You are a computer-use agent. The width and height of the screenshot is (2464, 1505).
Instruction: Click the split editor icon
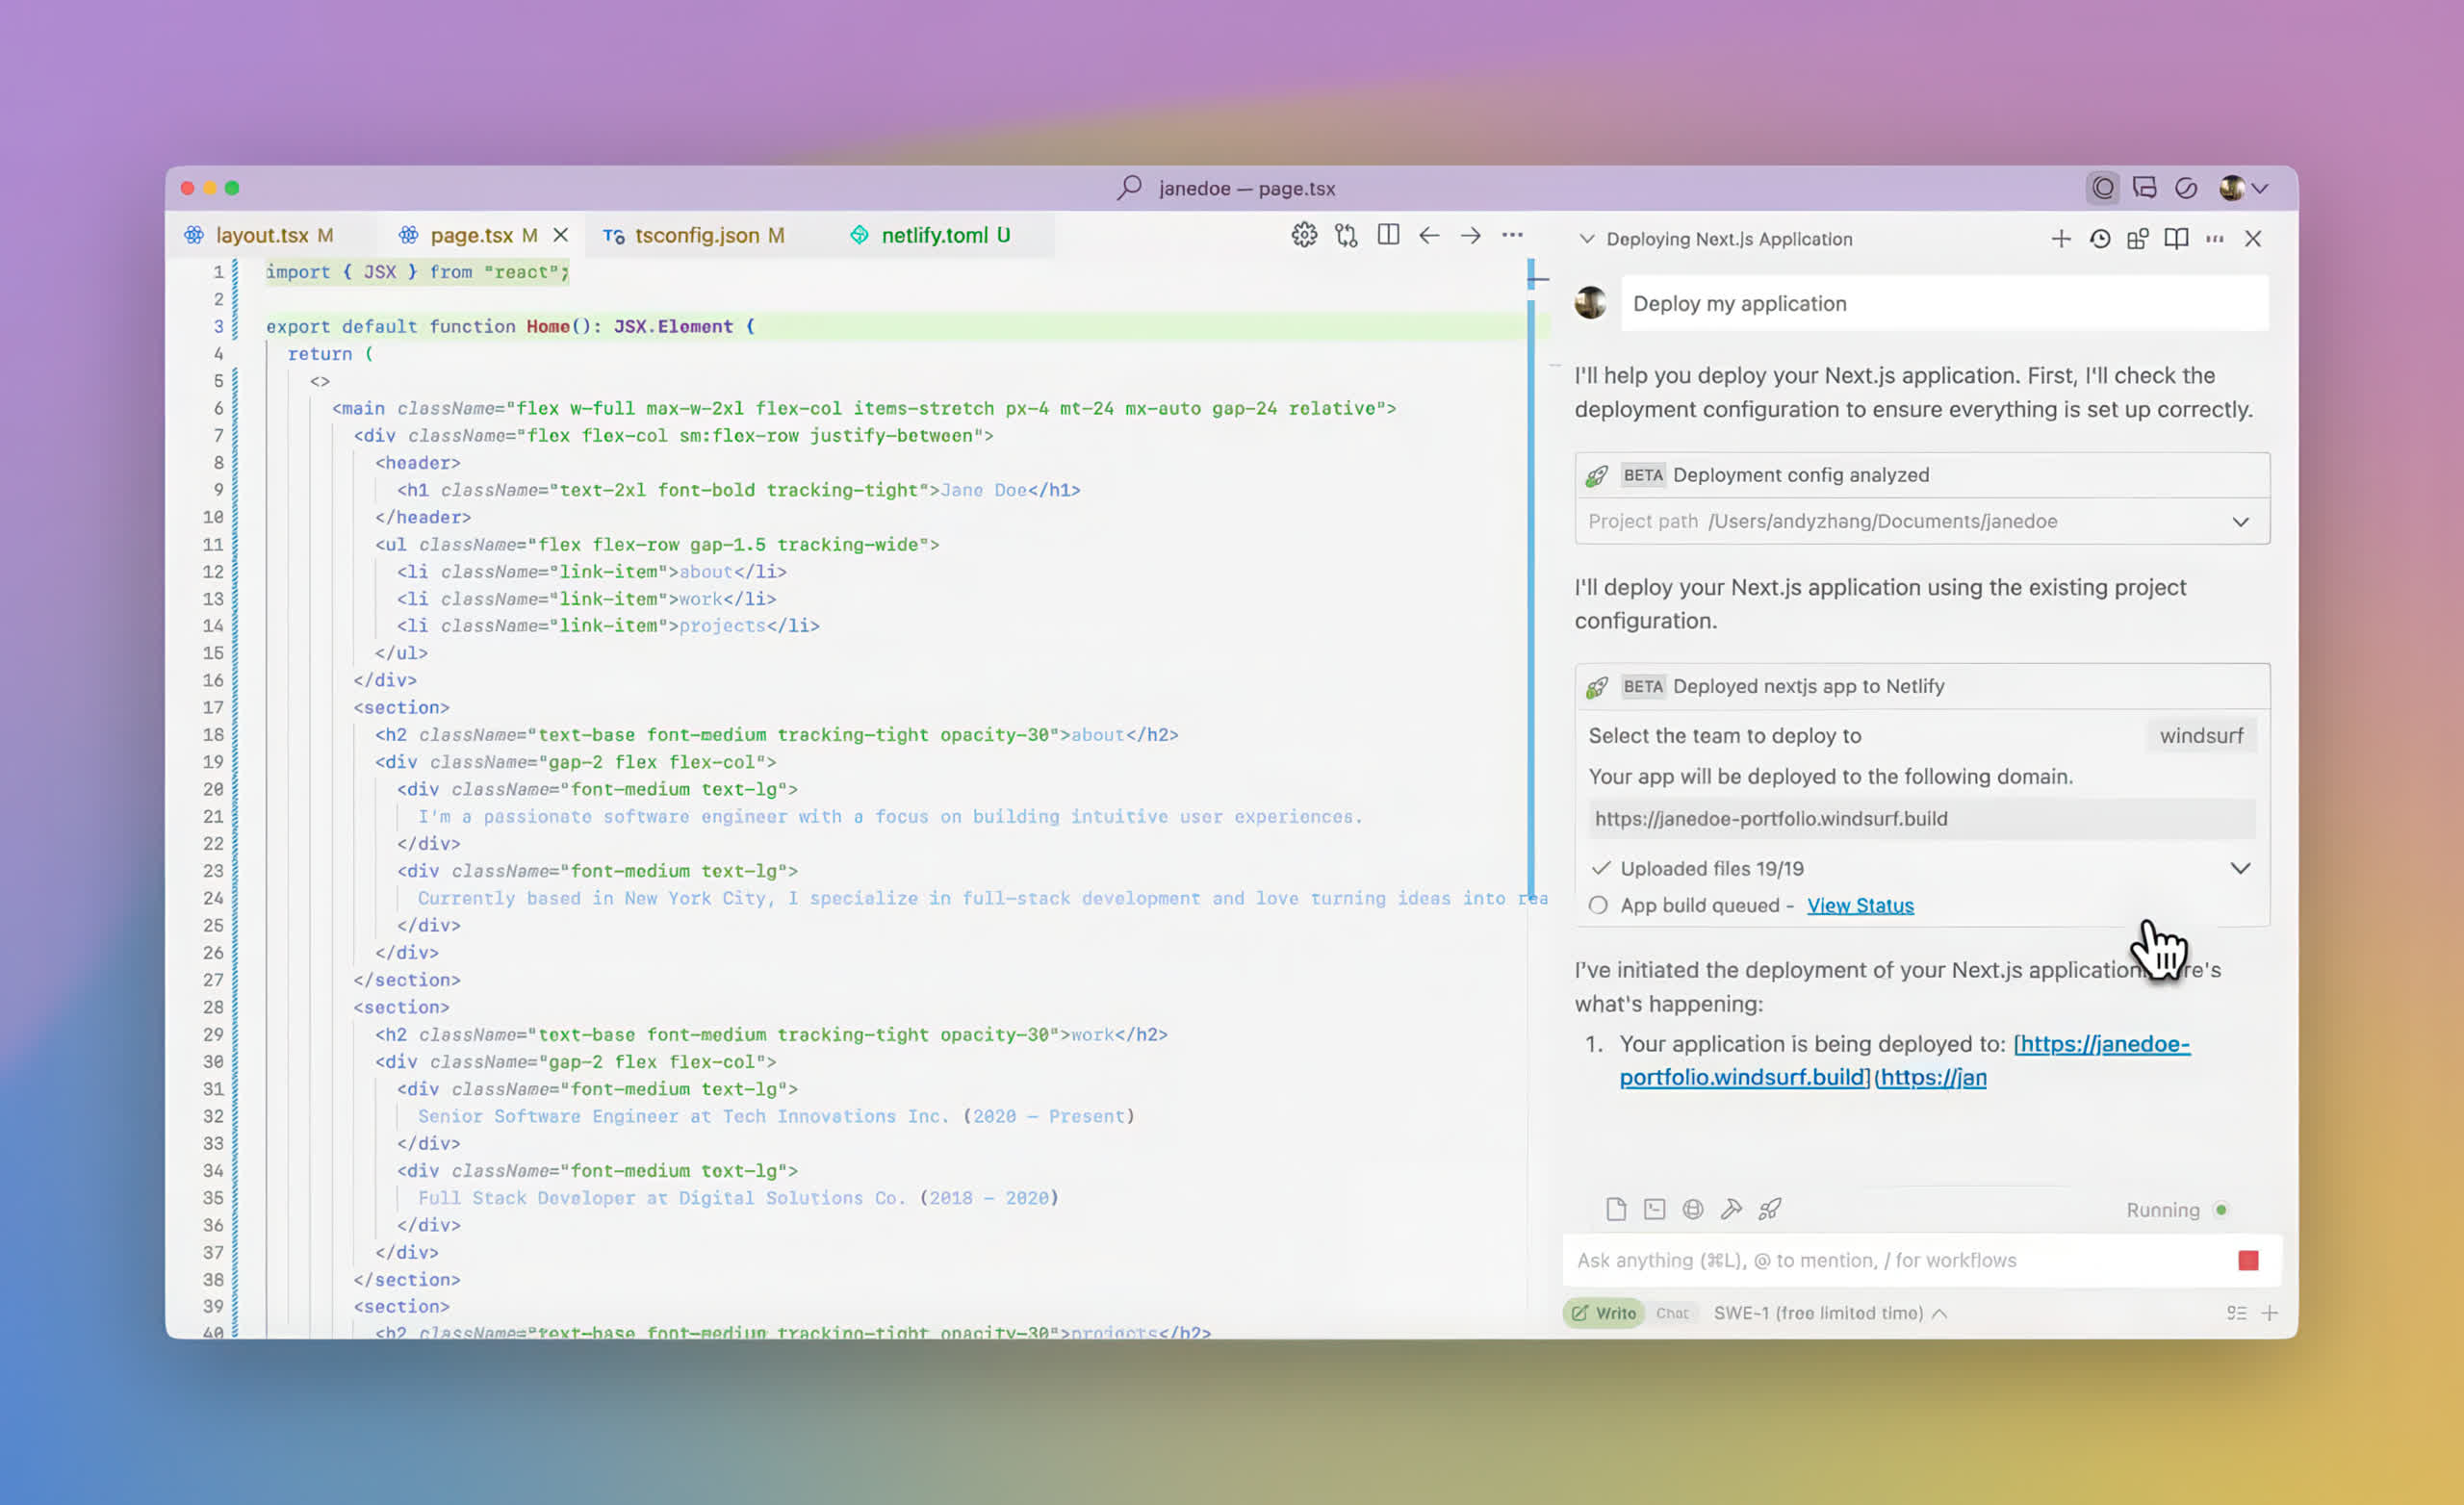(x=1388, y=235)
